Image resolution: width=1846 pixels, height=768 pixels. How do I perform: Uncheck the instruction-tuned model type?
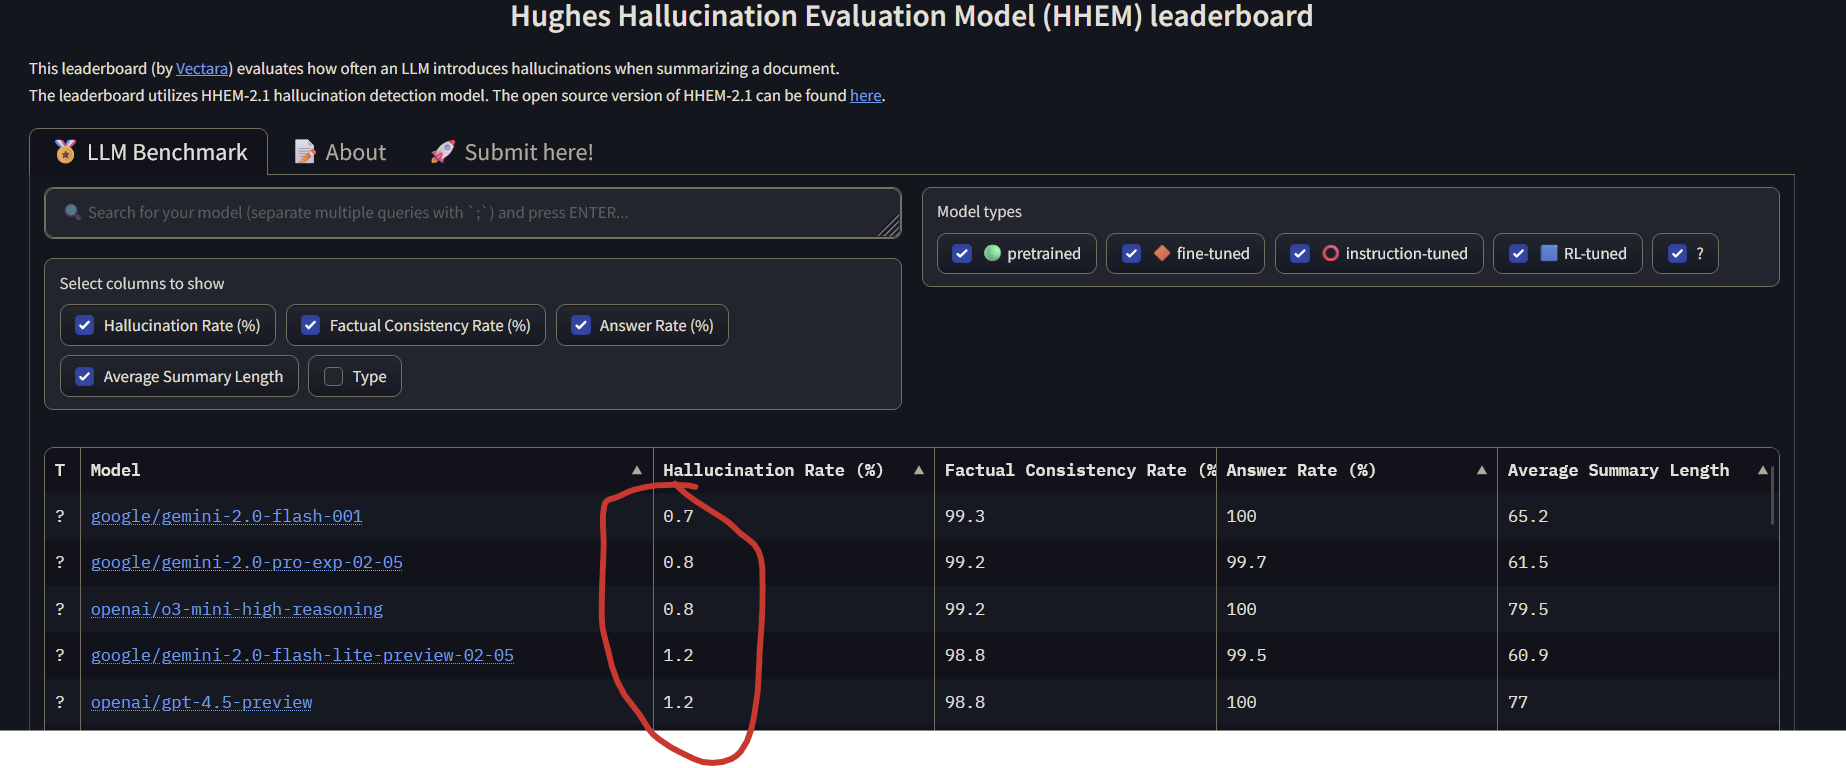1300,253
